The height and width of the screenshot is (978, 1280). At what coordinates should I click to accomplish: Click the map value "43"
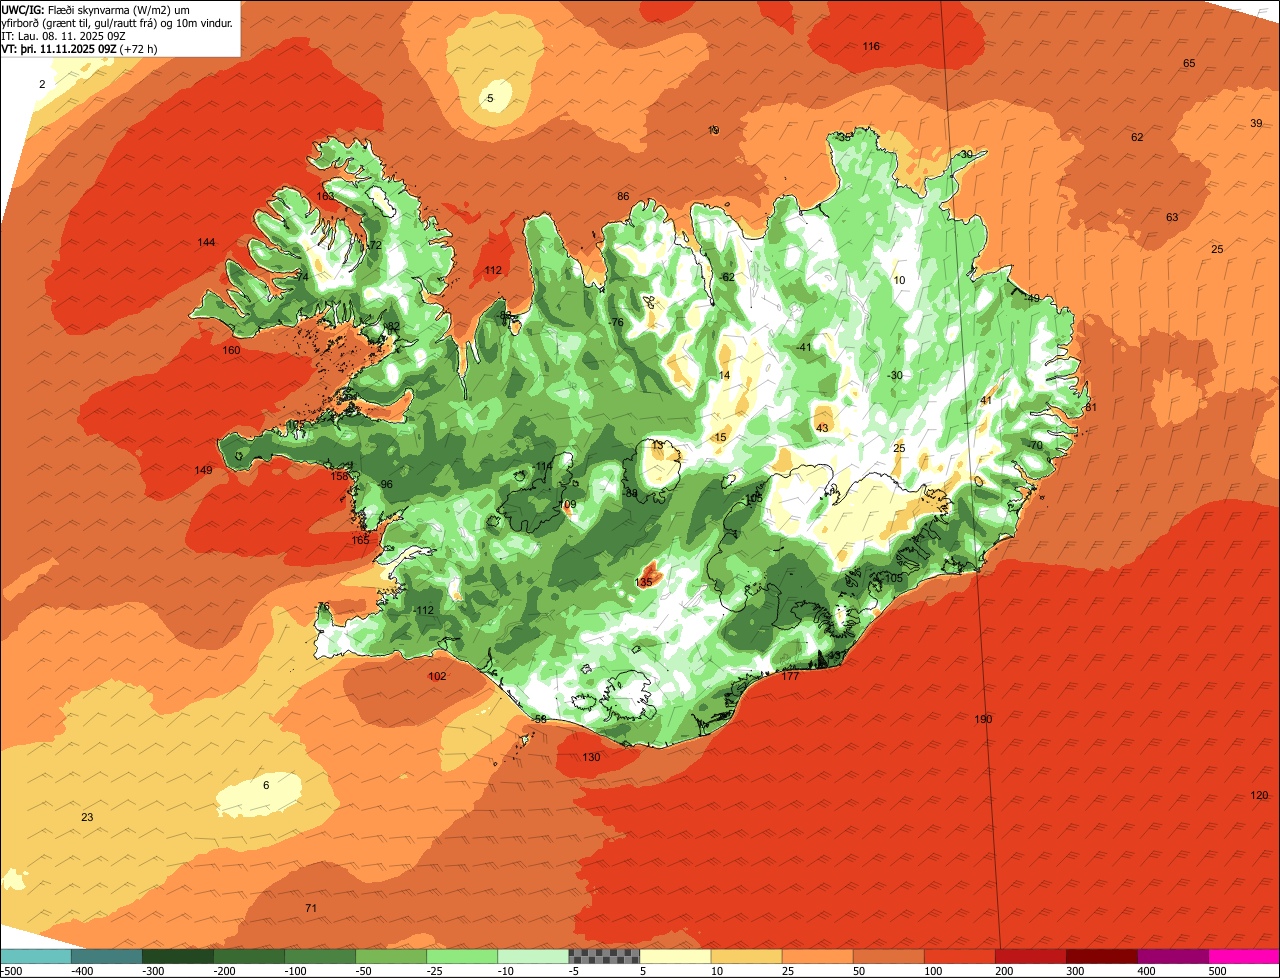point(822,427)
